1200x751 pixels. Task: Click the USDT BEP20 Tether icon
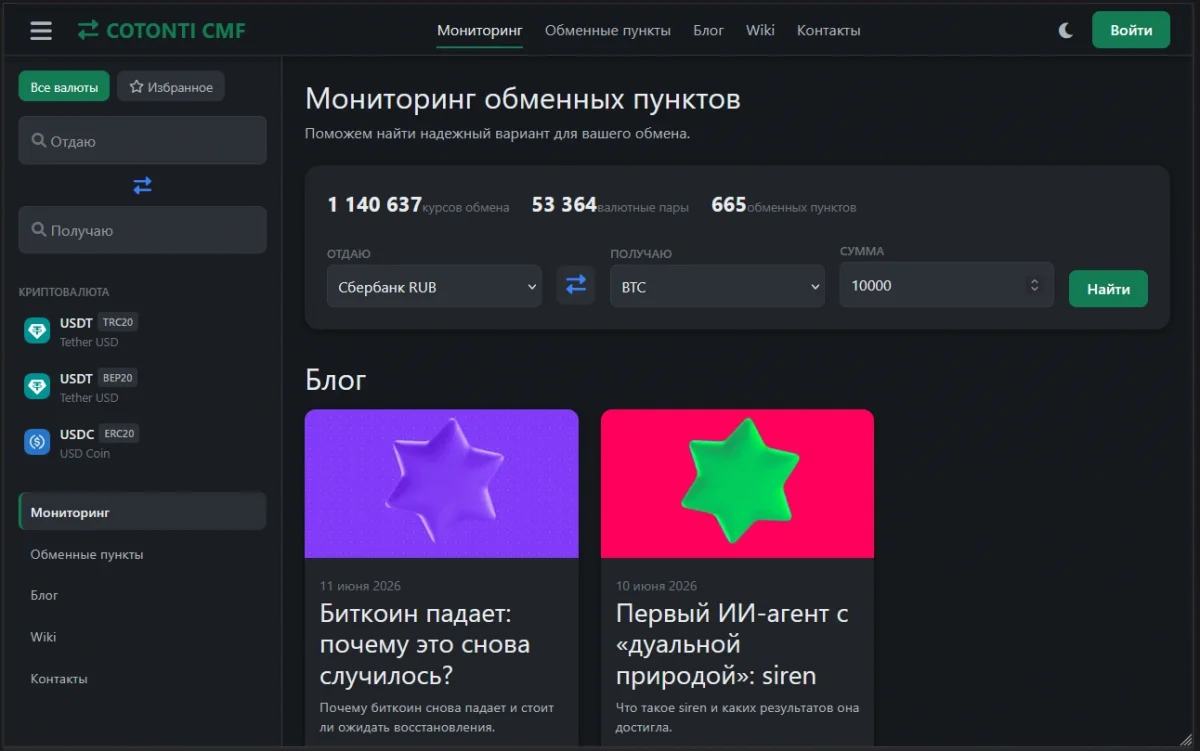pyautogui.click(x=37, y=387)
